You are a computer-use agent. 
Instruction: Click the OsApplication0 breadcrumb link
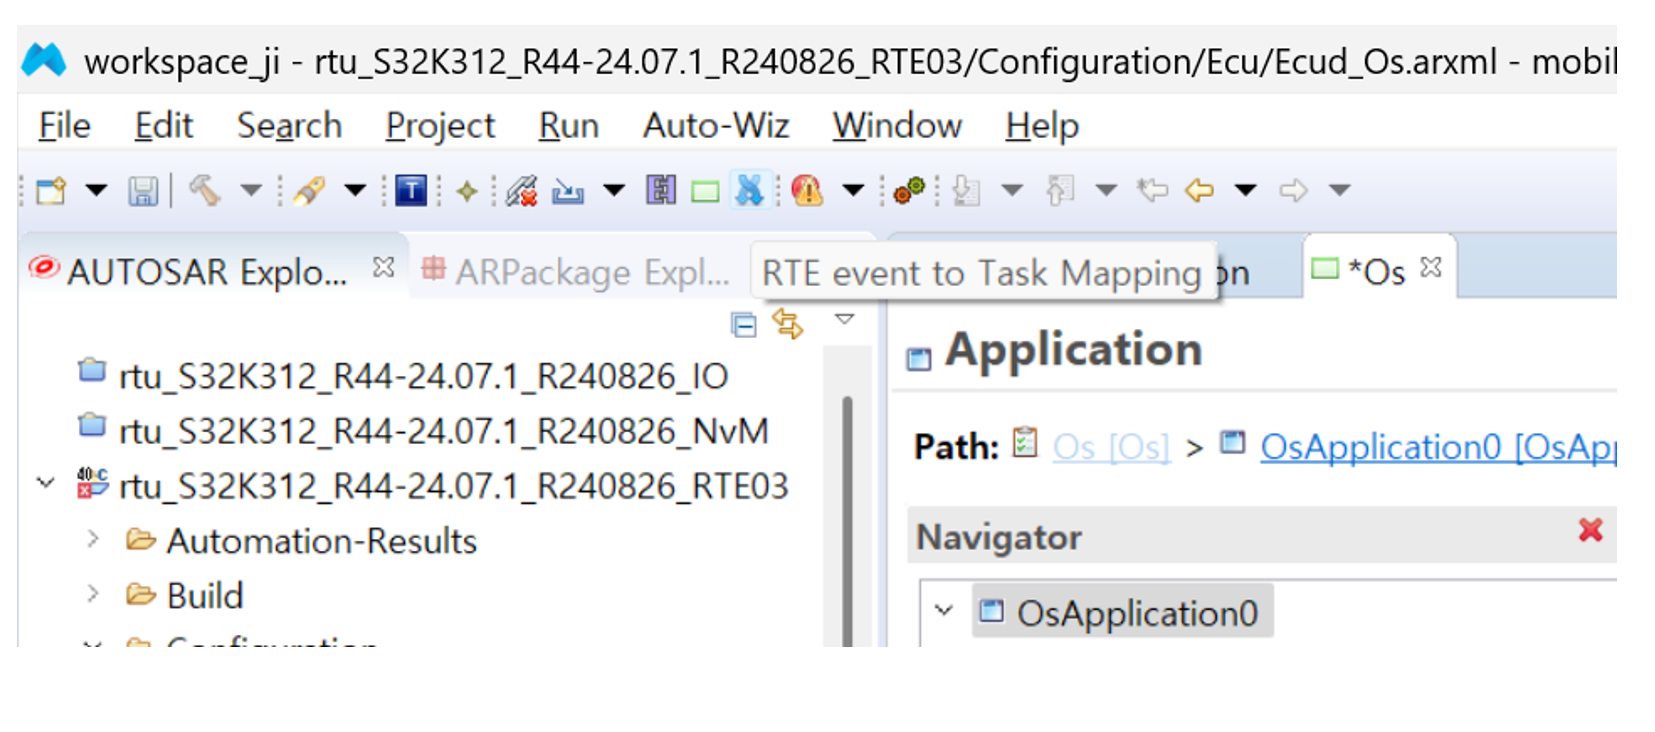click(1436, 447)
